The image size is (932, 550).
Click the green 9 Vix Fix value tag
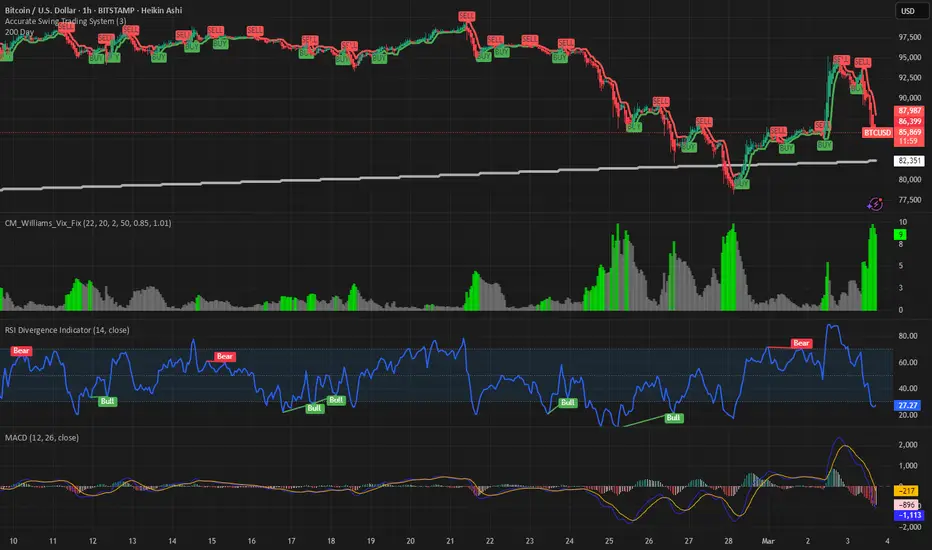pyautogui.click(x=900, y=235)
